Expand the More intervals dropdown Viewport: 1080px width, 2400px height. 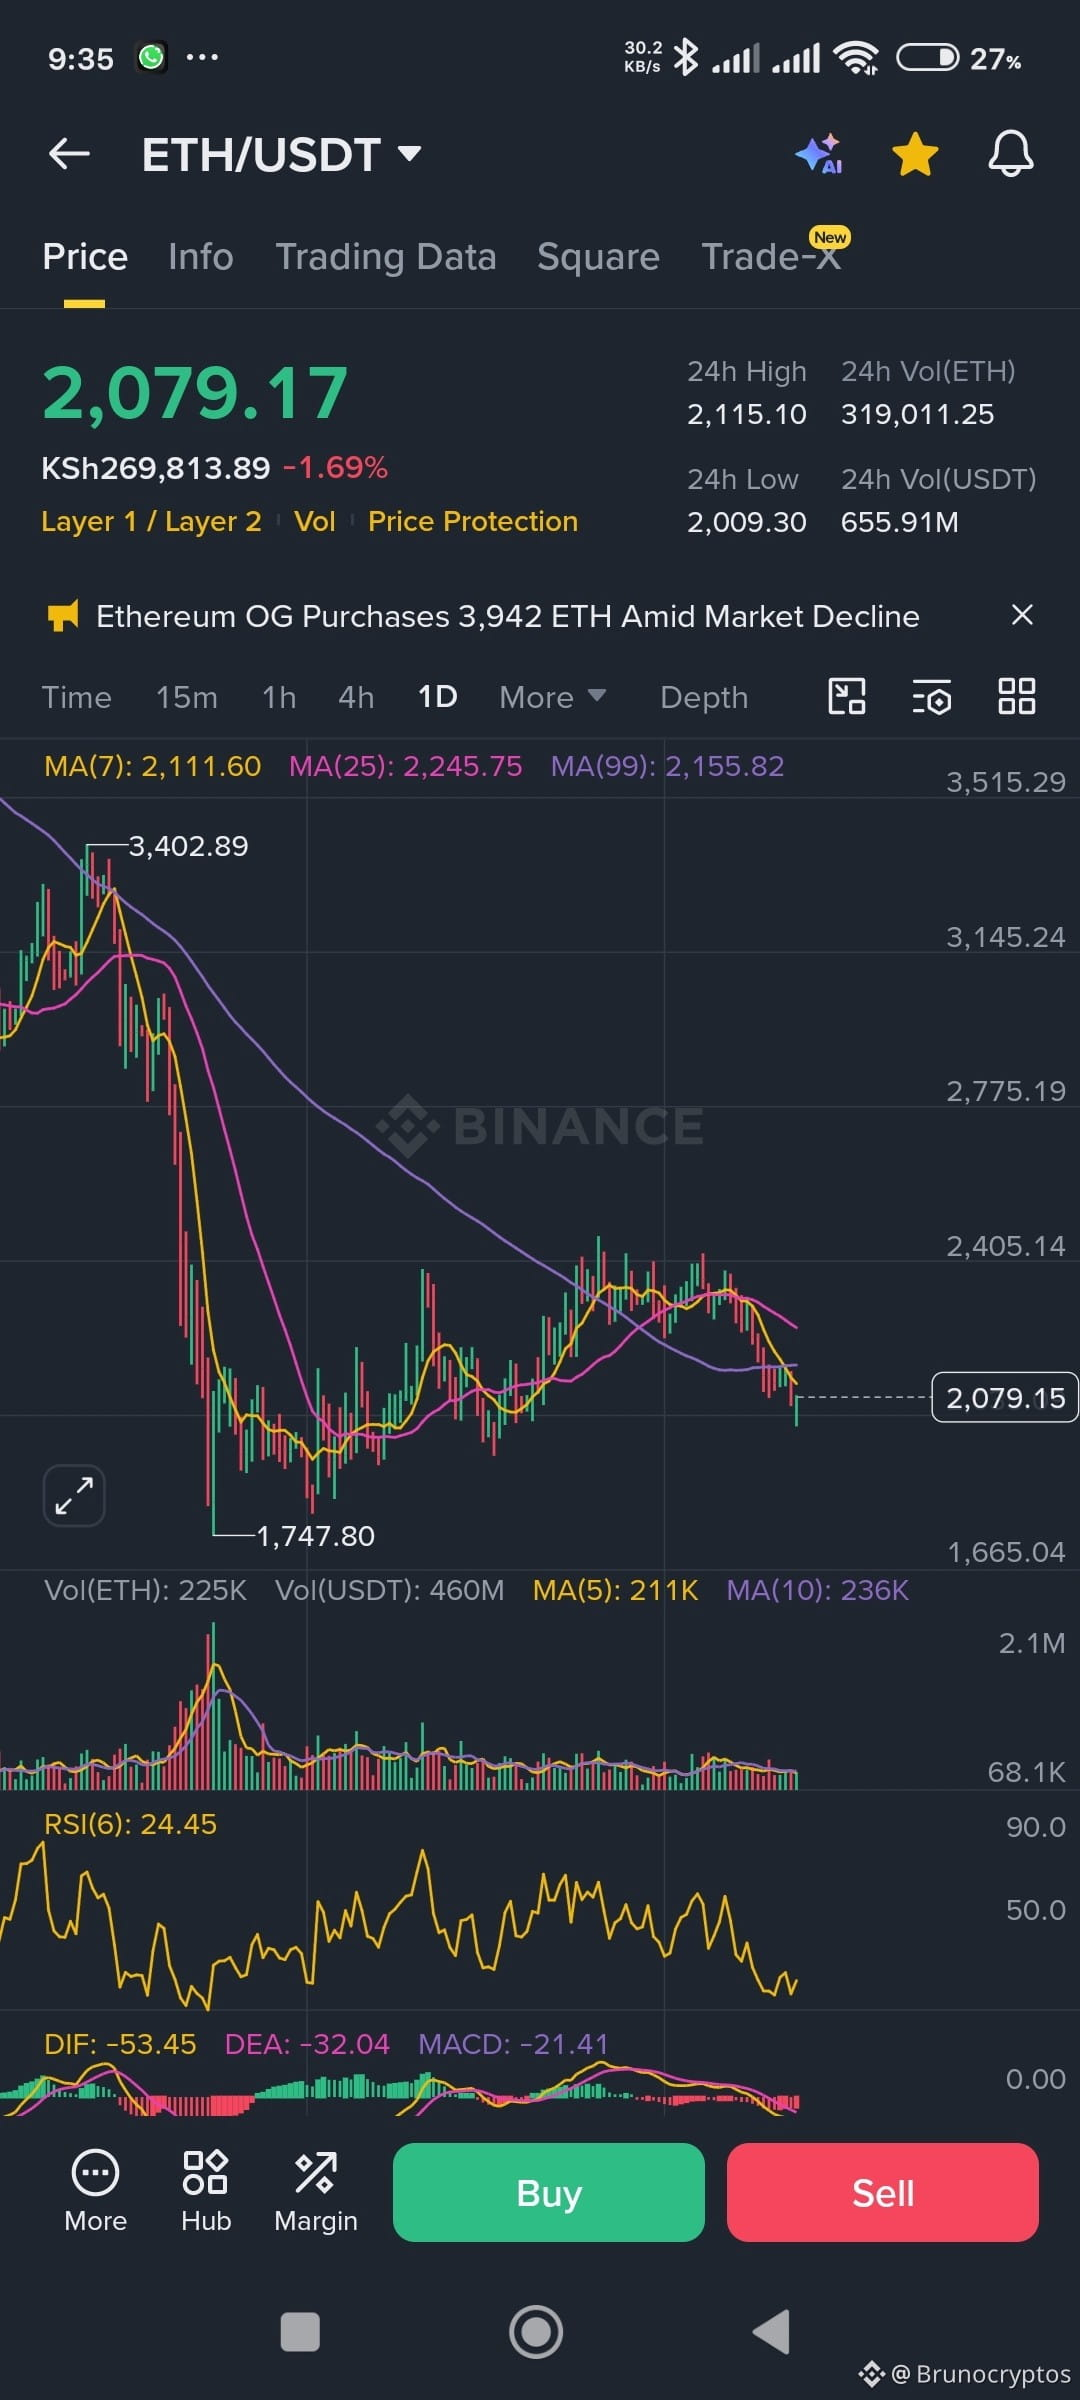552,697
